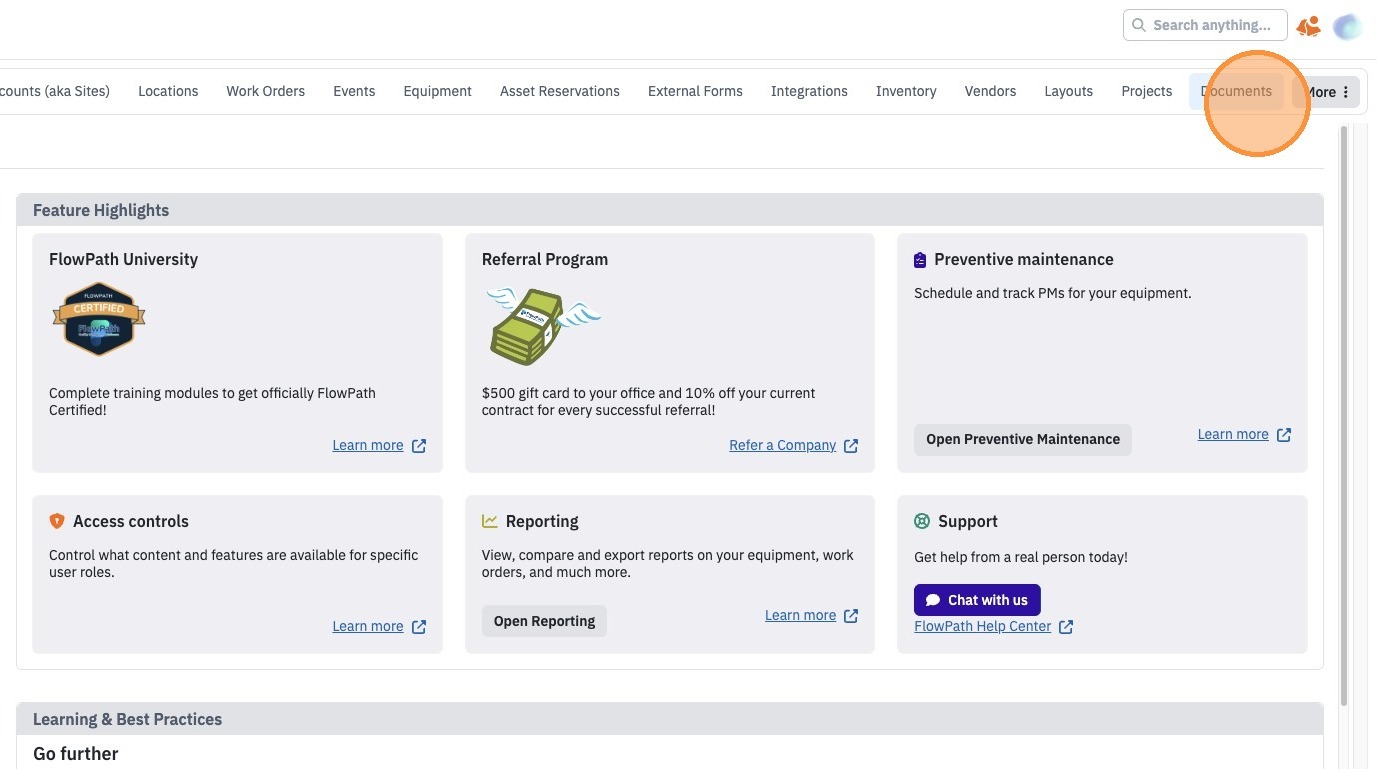
Task: Click the FlowPath University card title
Action: pyautogui.click(x=123, y=259)
